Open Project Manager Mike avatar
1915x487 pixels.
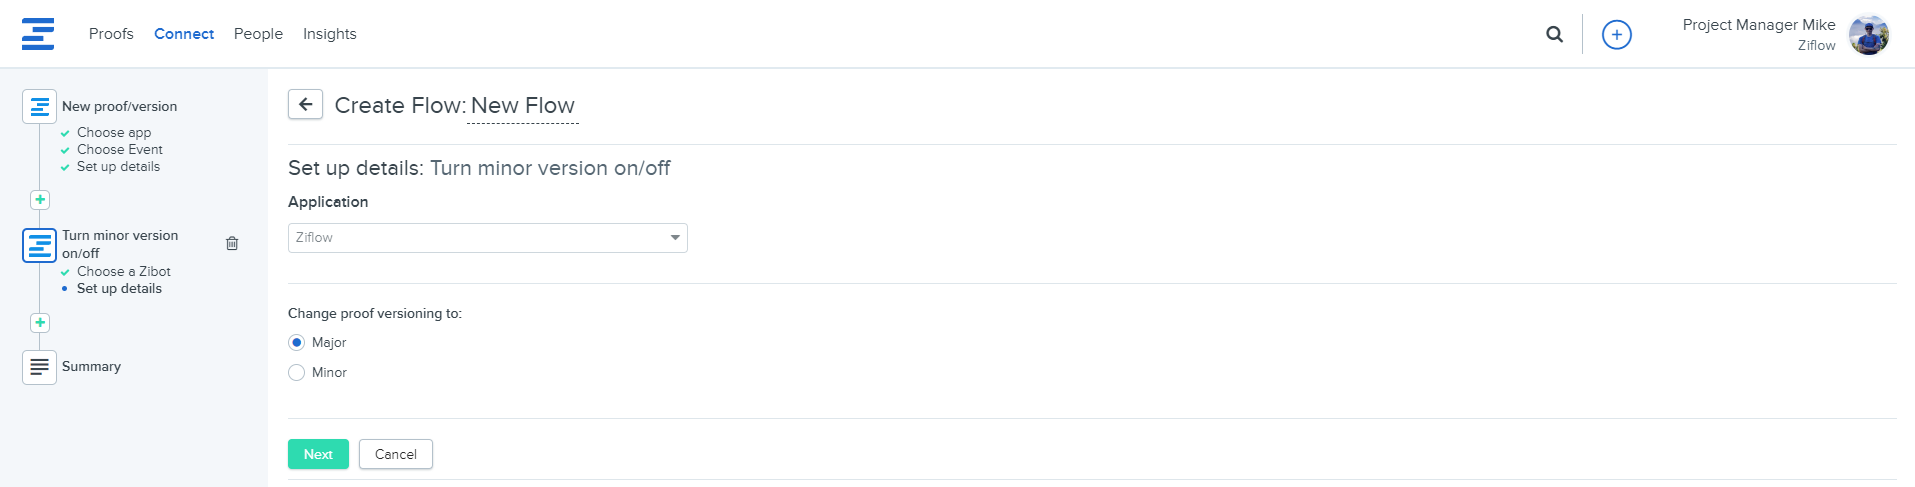point(1868,35)
